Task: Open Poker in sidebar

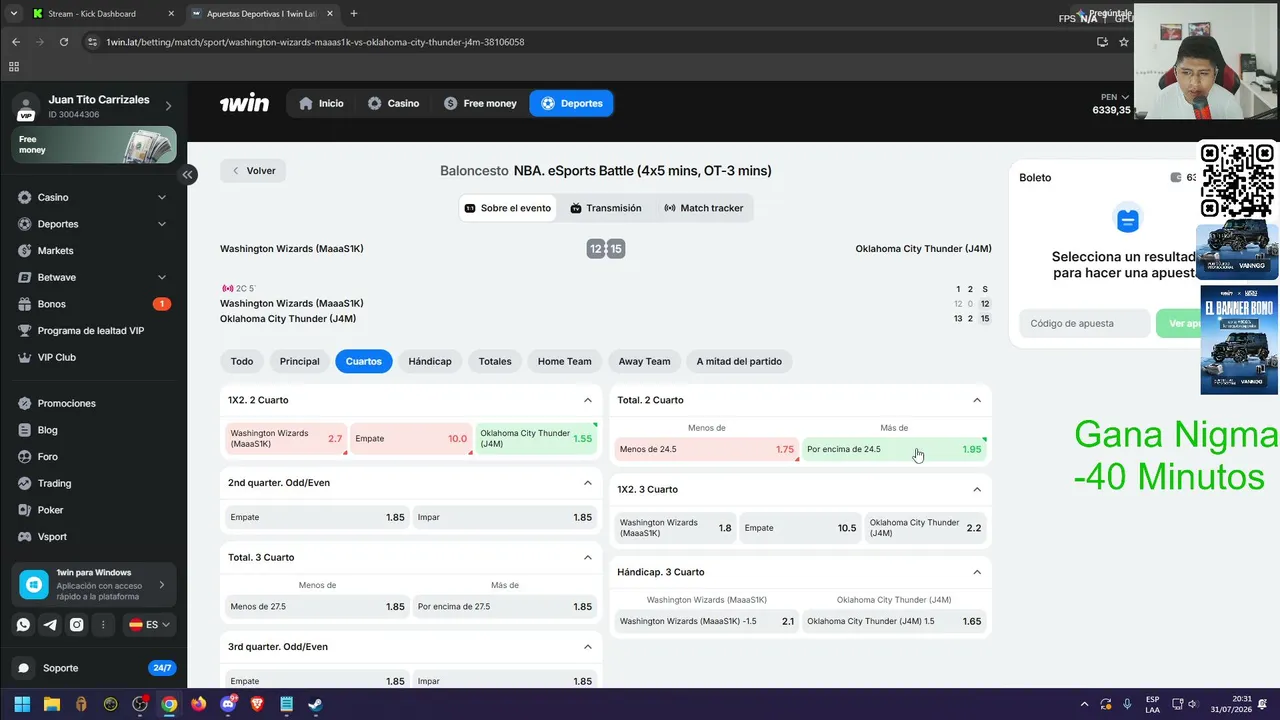Action: [x=93, y=510]
